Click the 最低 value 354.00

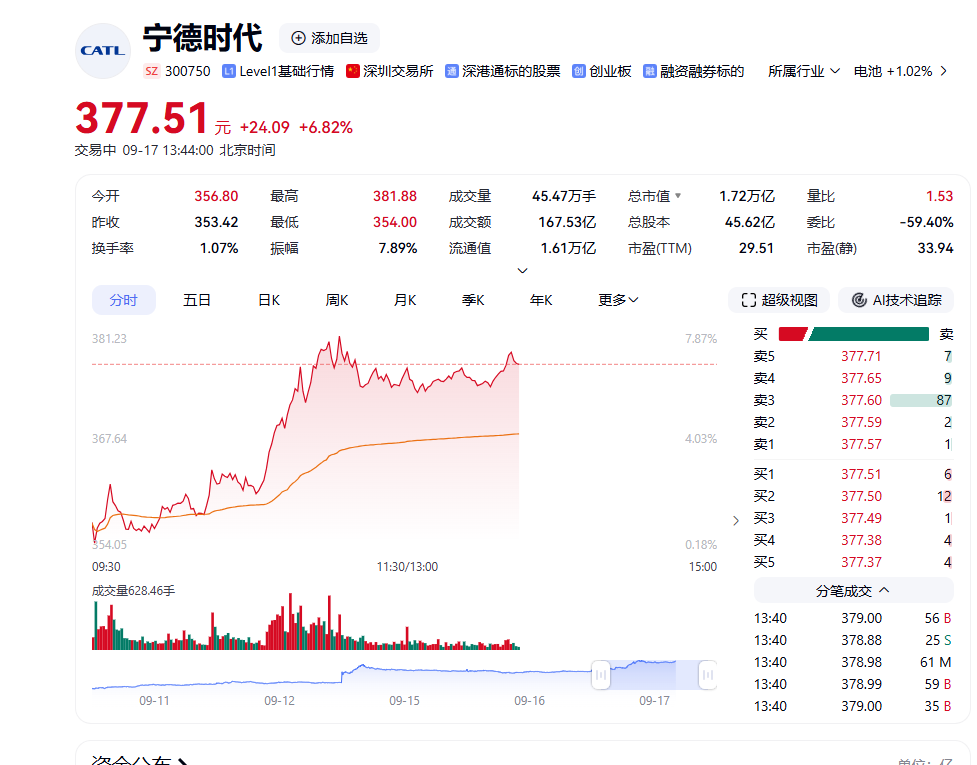tap(395, 222)
